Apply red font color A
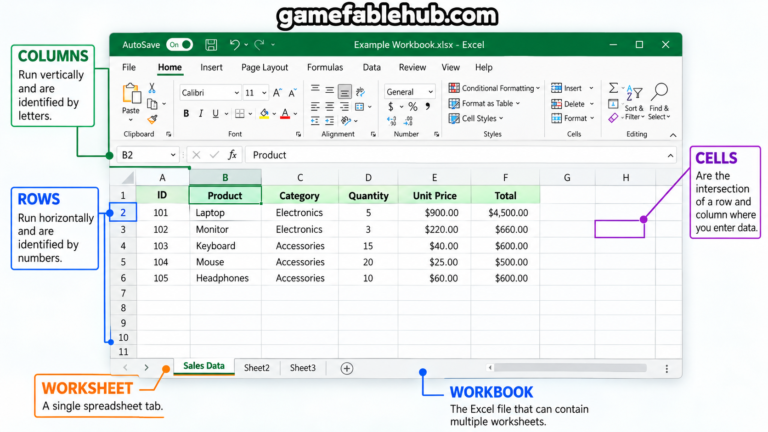768x432 pixels. click(285, 114)
